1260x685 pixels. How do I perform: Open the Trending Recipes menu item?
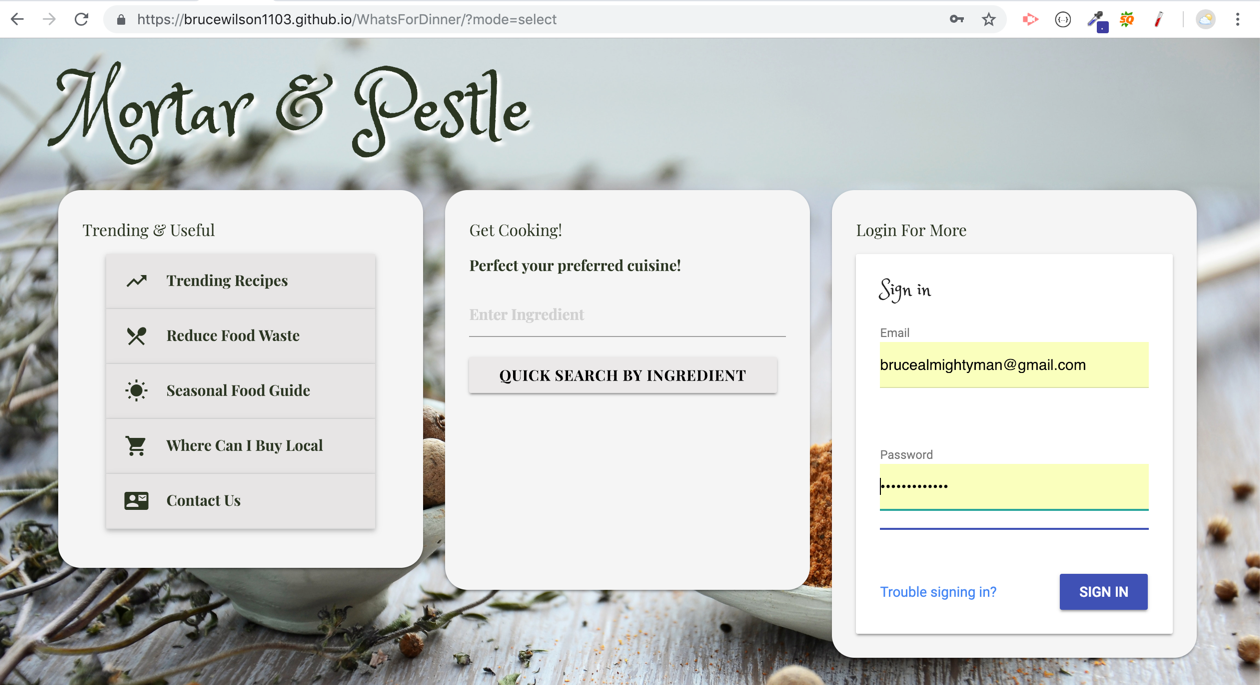pyautogui.click(x=227, y=281)
